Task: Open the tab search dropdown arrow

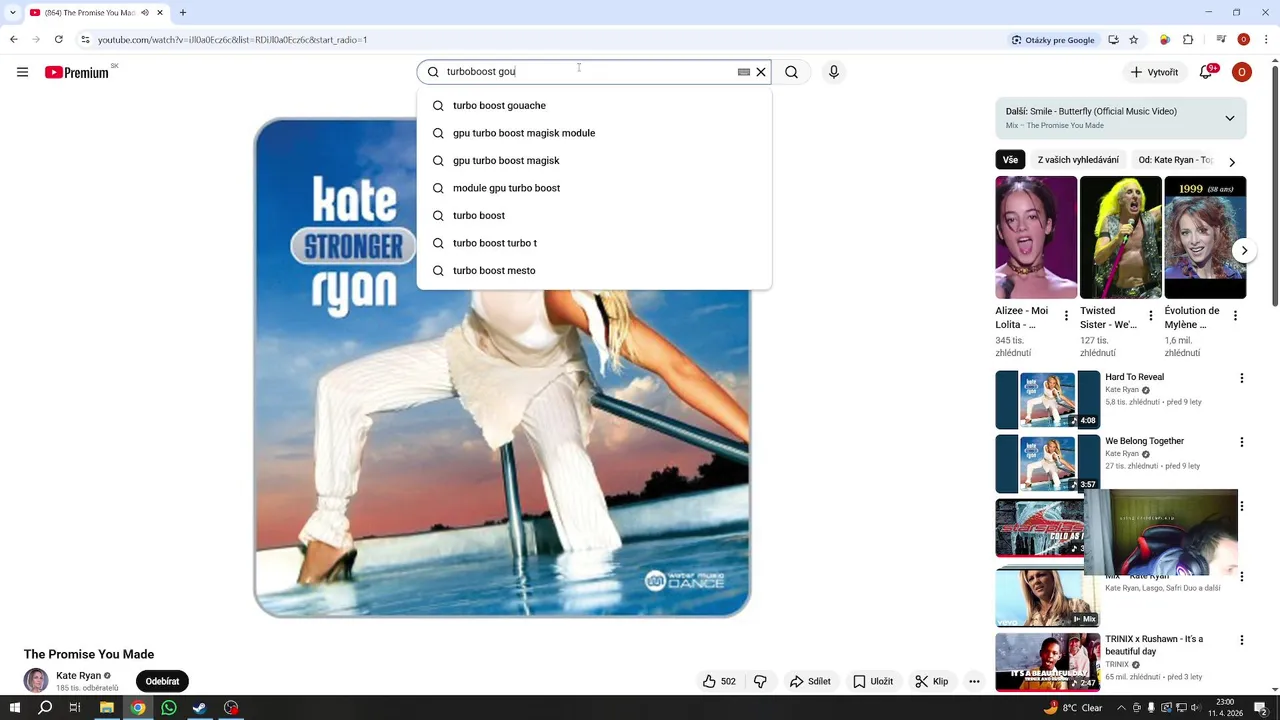Action: click(12, 13)
